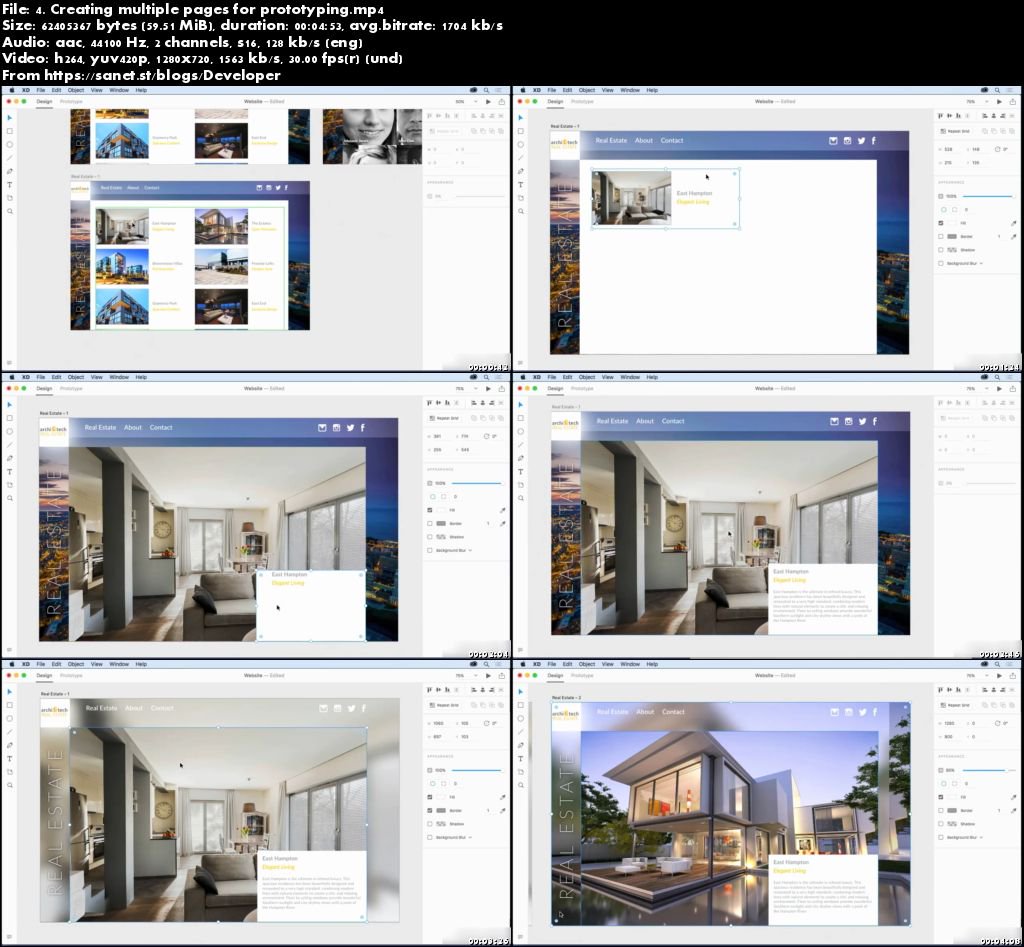This screenshot has width=1024, height=947.
Task: Click the preview play icon in the blank card frame
Action: tap(488, 389)
